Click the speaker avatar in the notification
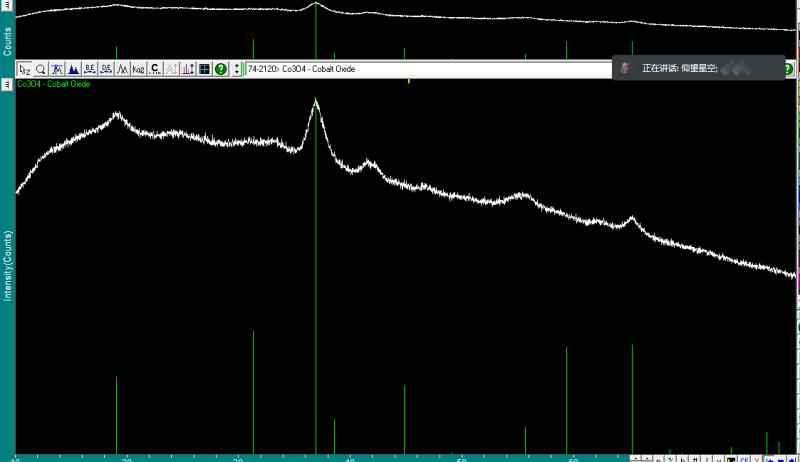 tap(625, 68)
